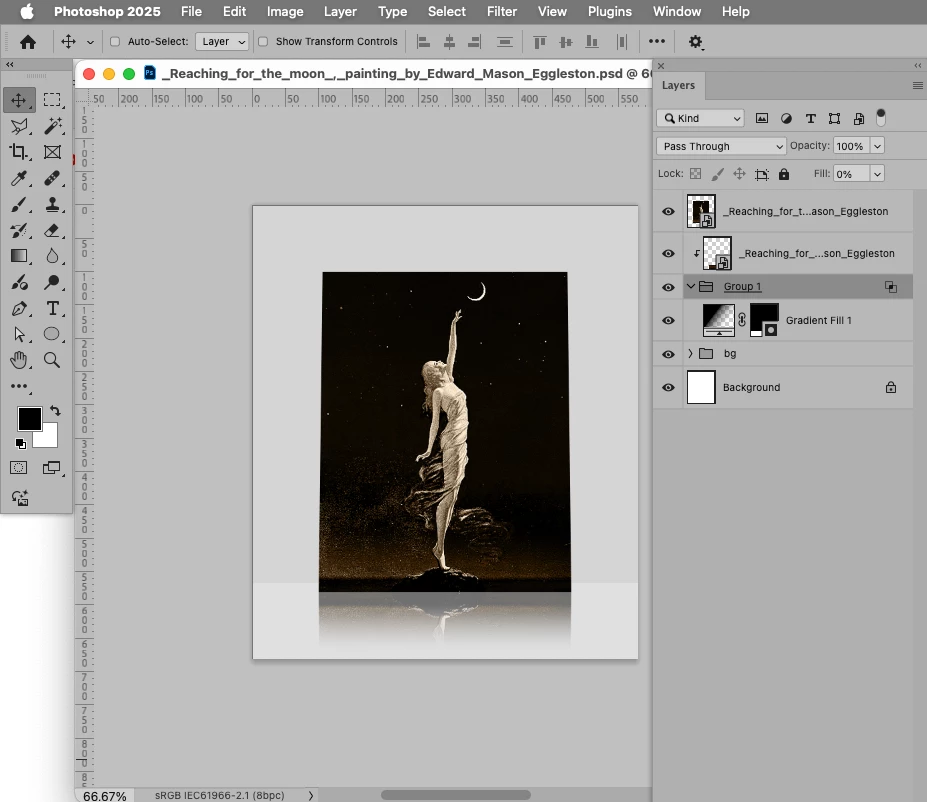The width and height of the screenshot is (927, 802).
Task: Open the Pass Through blend mode dropdown
Action: pos(721,146)
